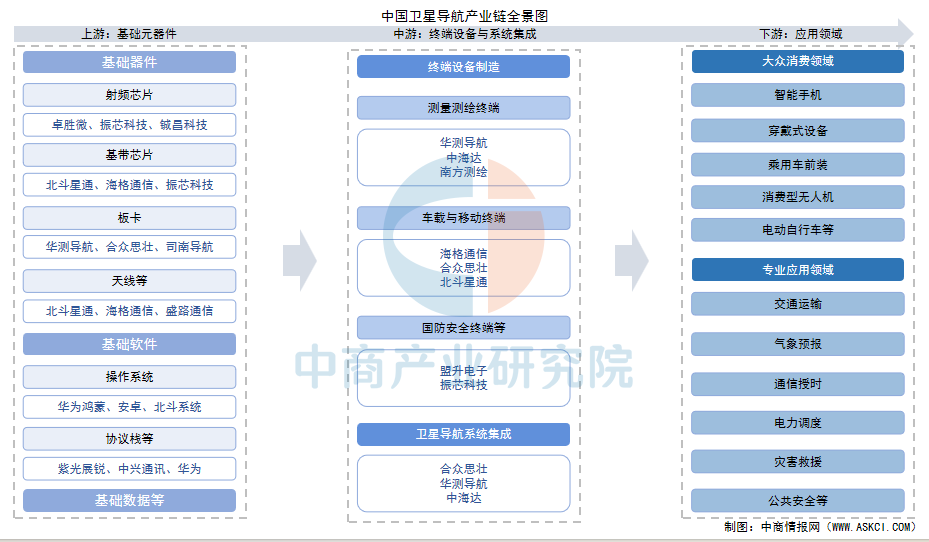Viewport: 929px width, 542px height.
Task: Click the 终端设备制造 header box
Action: click(x=463, y=67)
